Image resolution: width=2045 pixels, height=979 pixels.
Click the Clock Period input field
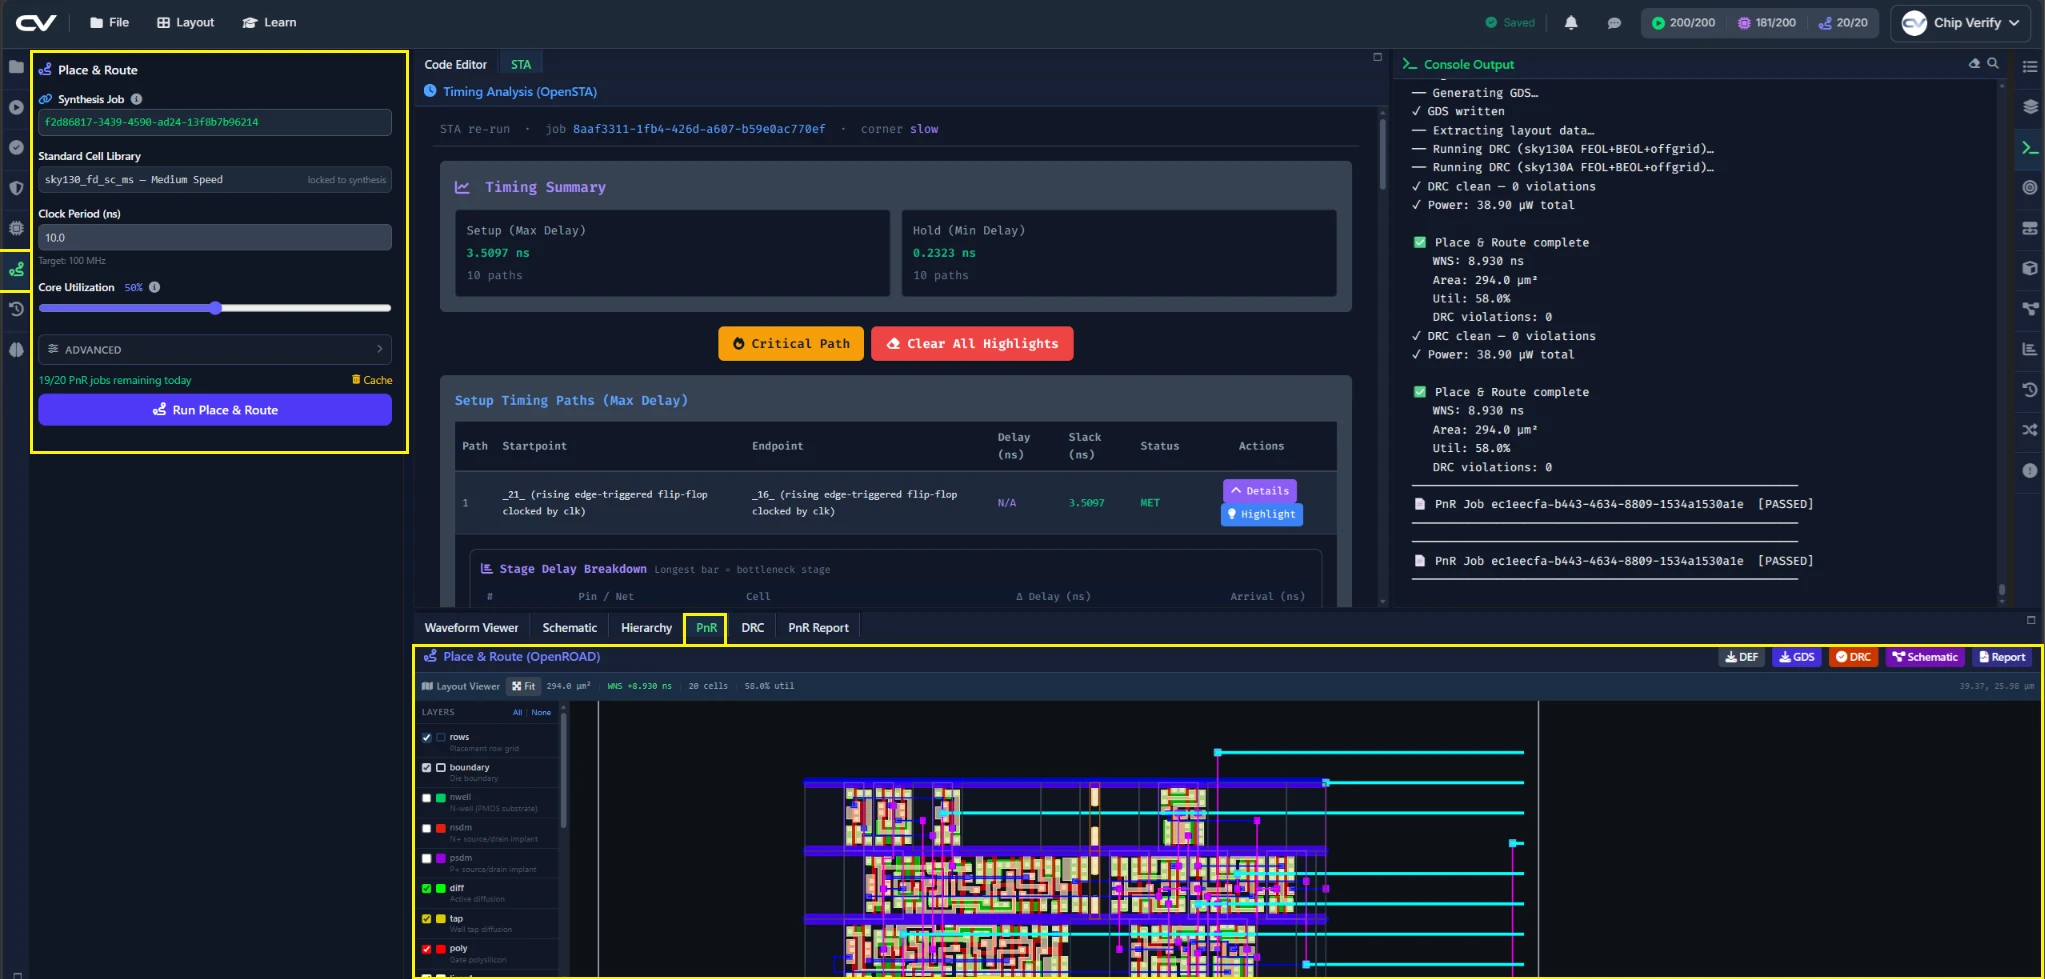tap(215, 238)
